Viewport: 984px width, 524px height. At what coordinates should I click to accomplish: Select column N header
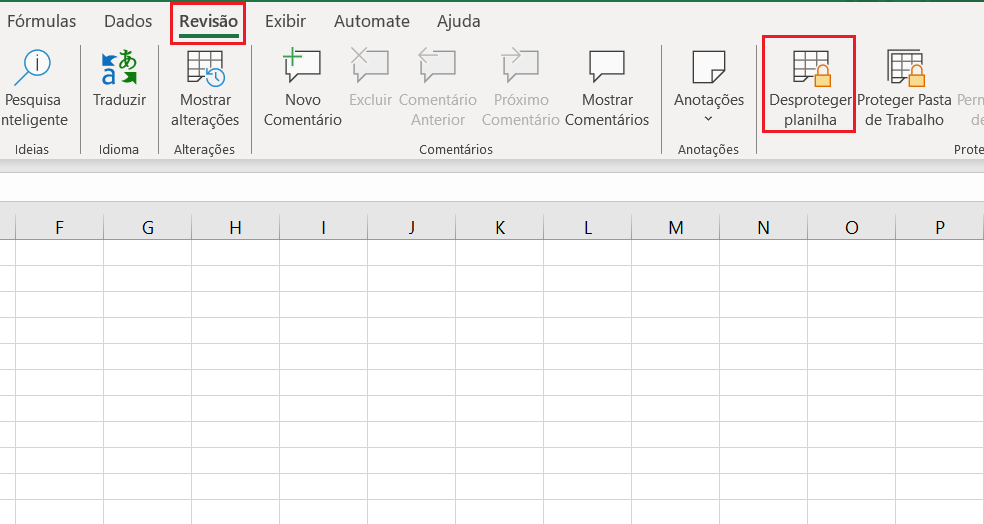point(764,227)
